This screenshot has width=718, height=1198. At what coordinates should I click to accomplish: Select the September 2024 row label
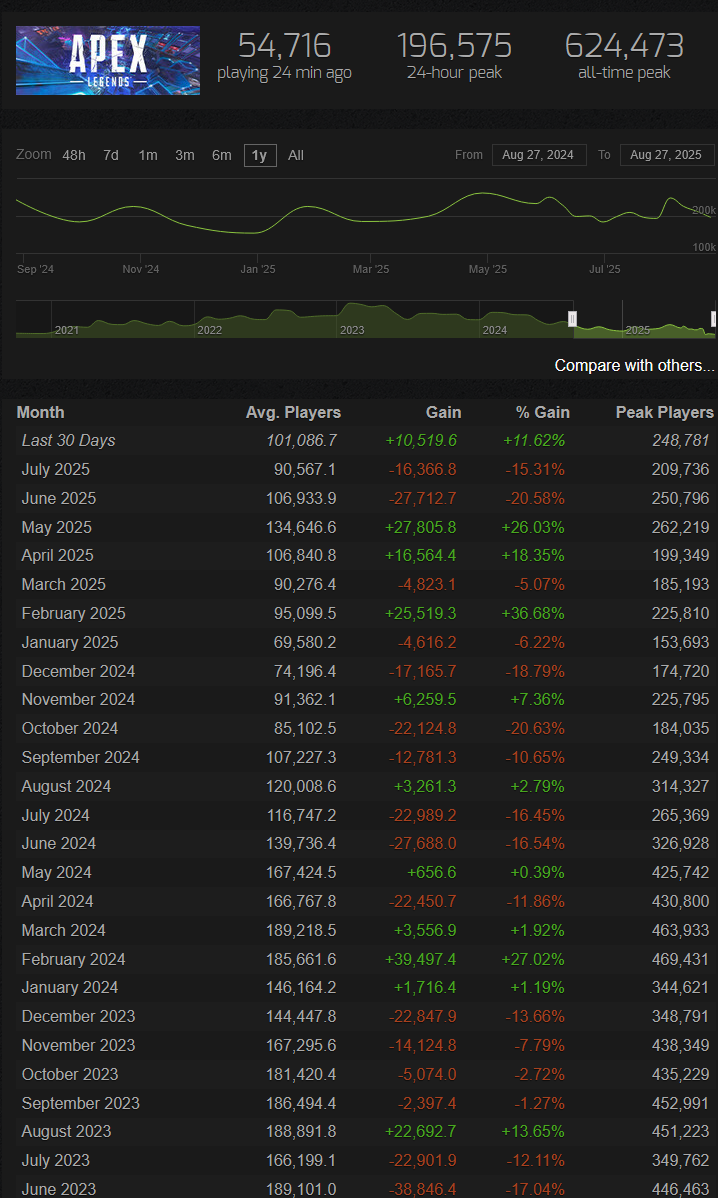(x=81, y=758)
